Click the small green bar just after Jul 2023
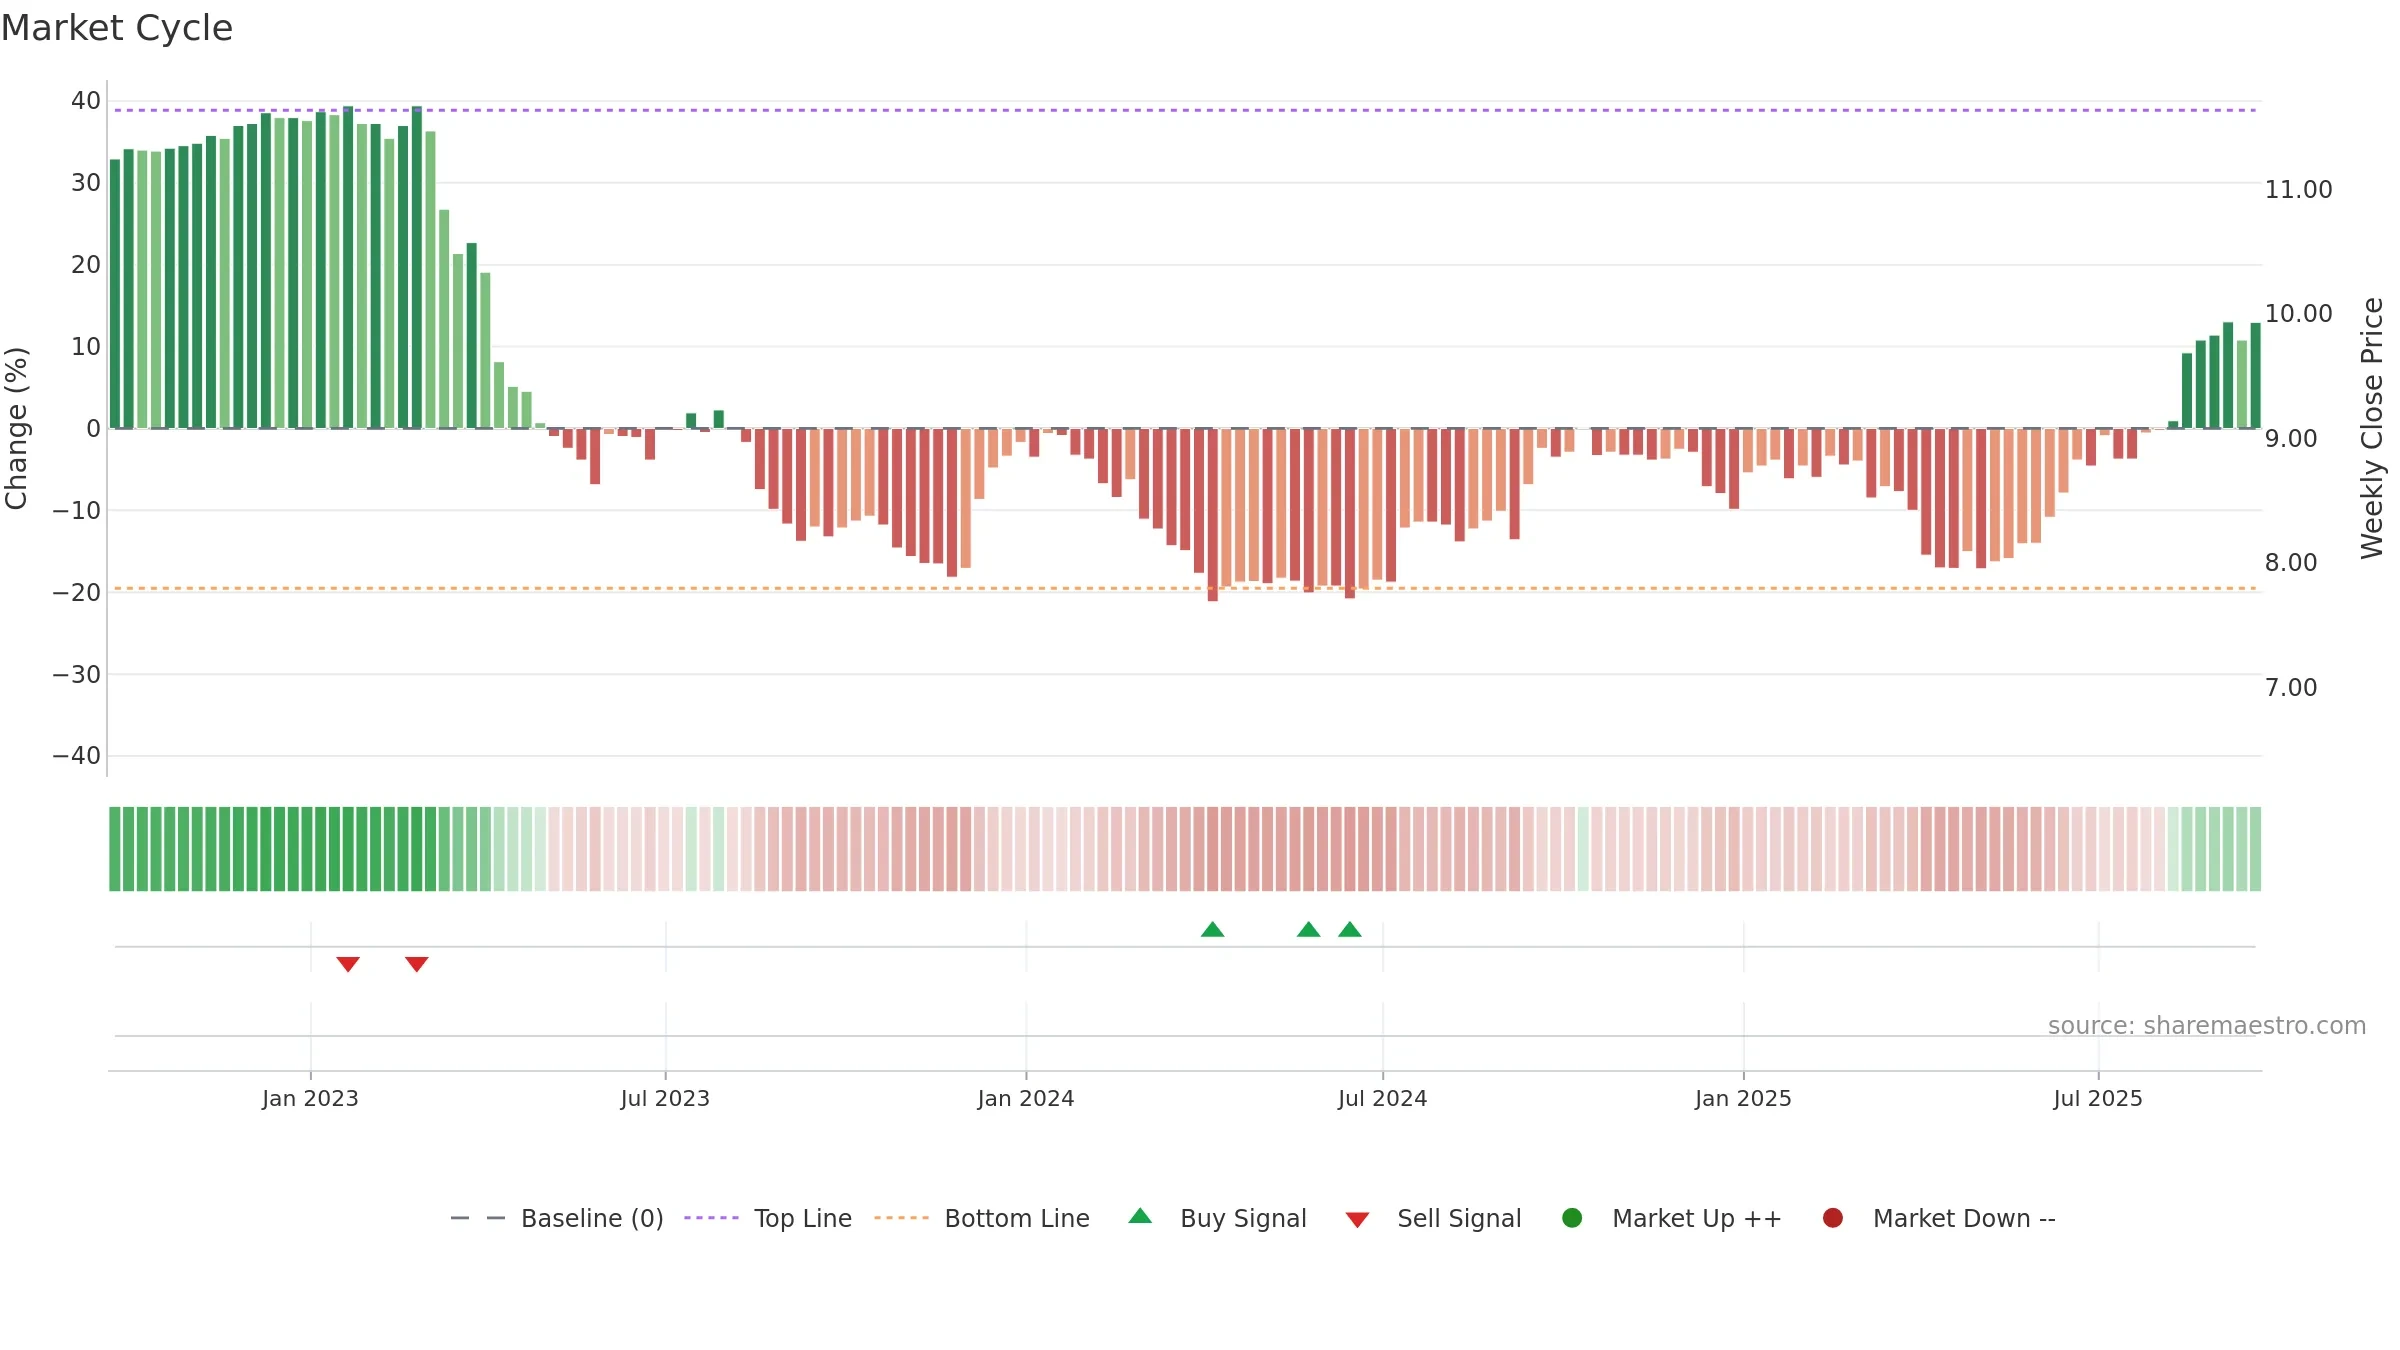 (x=691, y=421)
